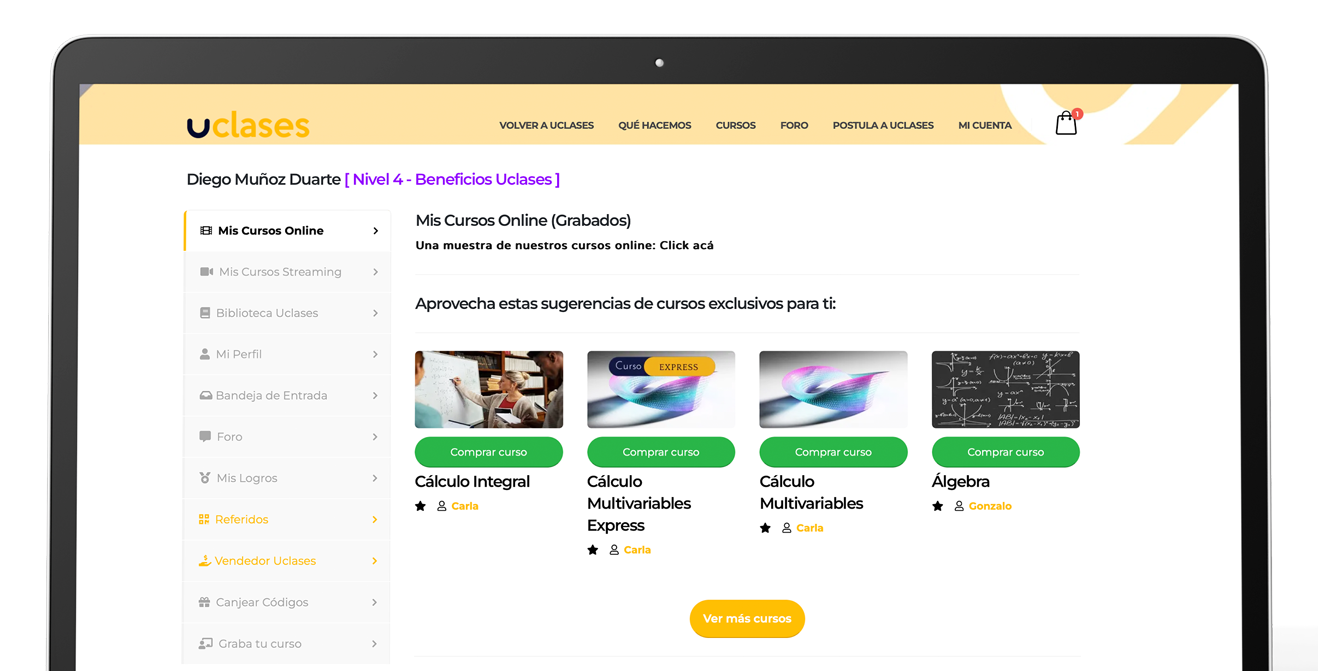Click the medal icon for Mis Logros
This screenshot has height=671, width=1318.
click(x=205, y=478)
